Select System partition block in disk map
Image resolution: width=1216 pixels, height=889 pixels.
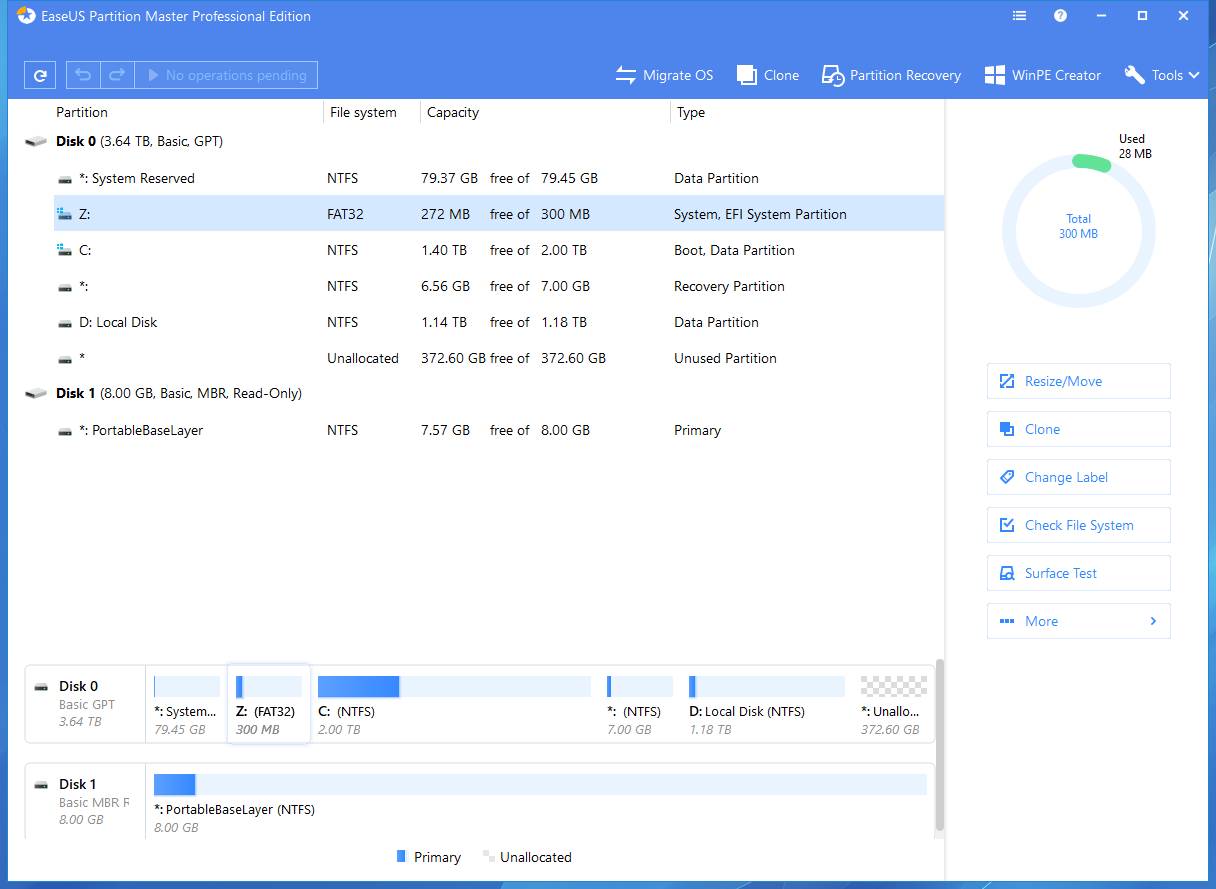[187, 704]
